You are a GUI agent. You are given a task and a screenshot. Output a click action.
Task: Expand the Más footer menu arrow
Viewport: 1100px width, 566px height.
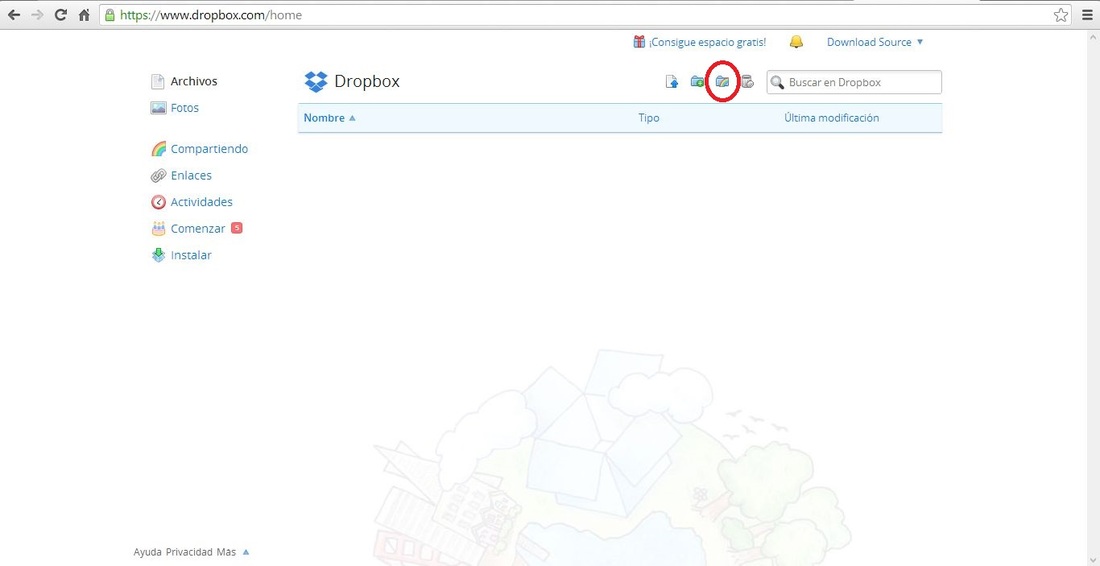246,552
